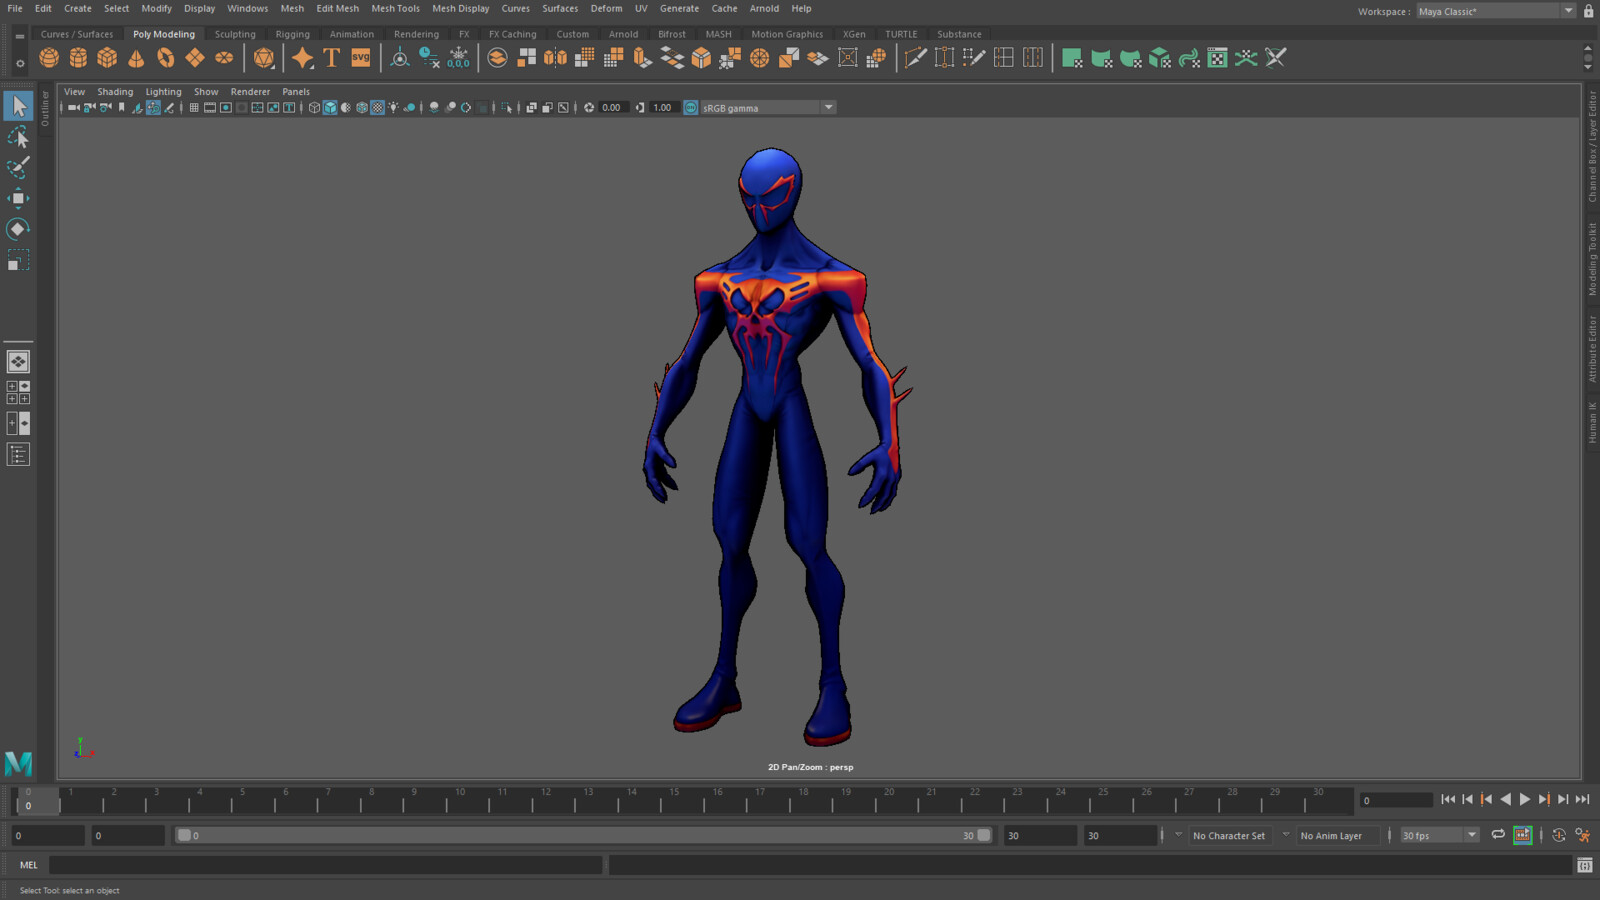Viewport: 1600px width, 900px height.
Task: Click the Multi-Cut knife shelf icon
Action: 915,58
